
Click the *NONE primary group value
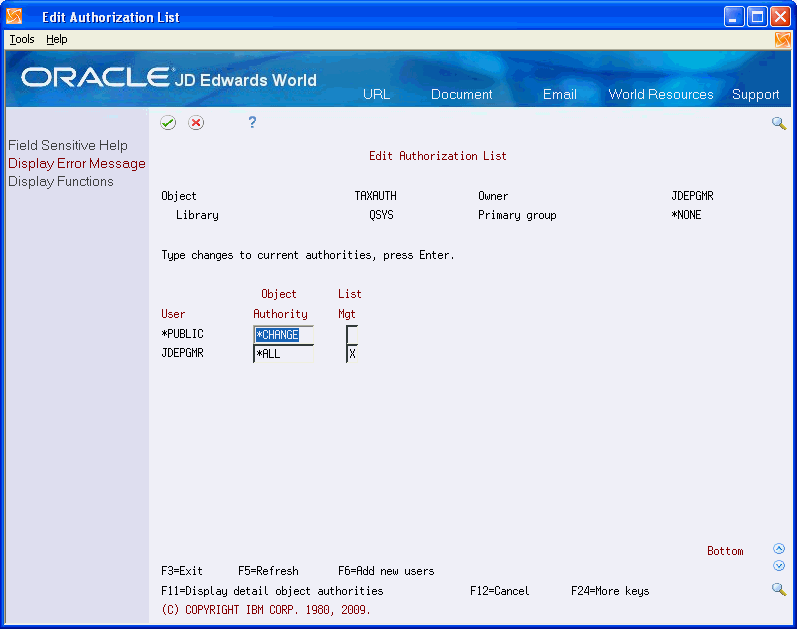coord(686,215)
